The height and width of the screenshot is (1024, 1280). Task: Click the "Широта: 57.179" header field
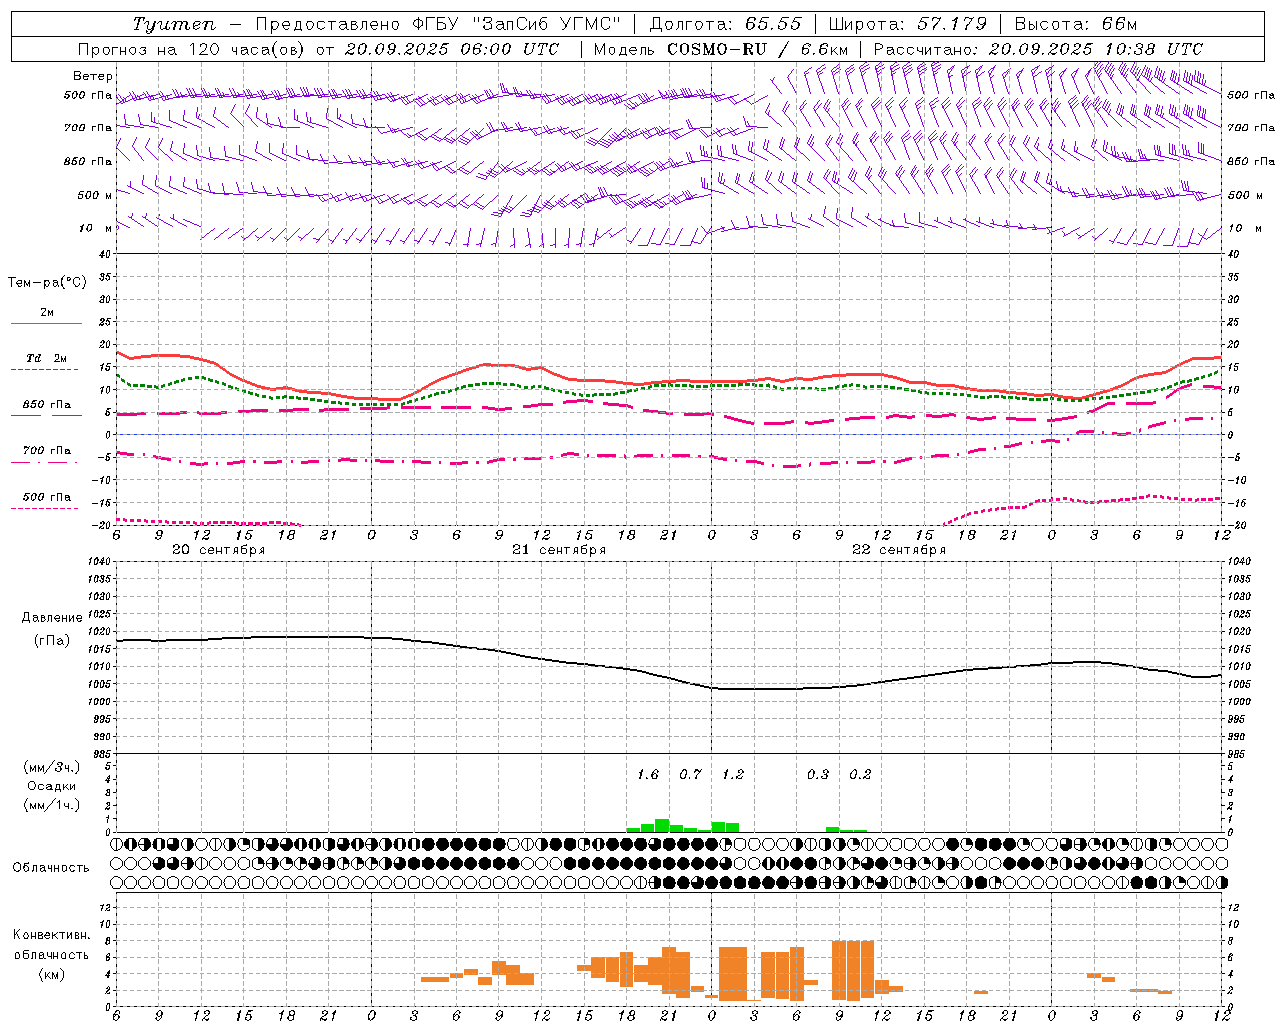click(908, 24)
